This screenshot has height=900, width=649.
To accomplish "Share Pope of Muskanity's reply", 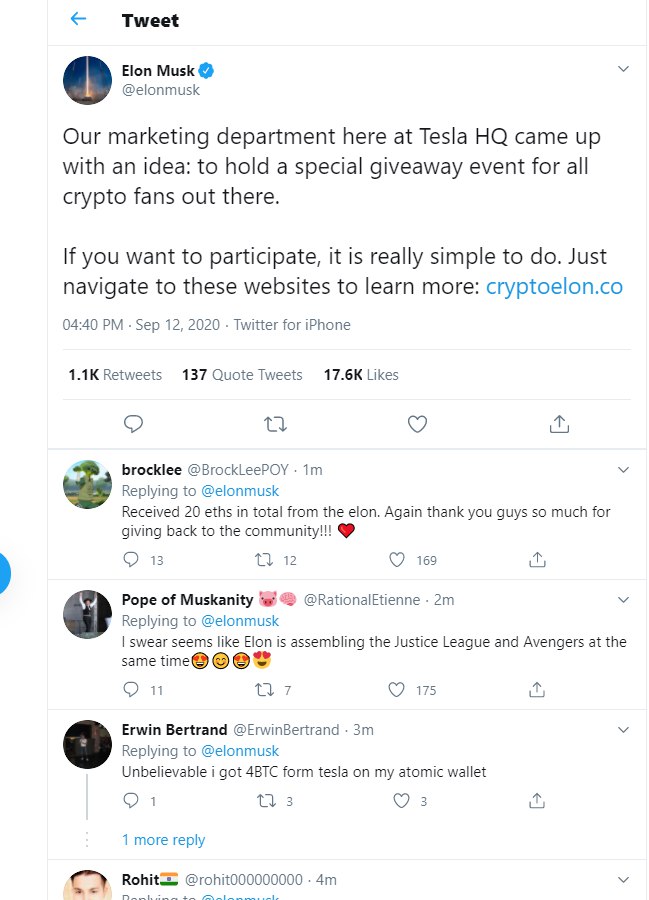I will coord(537,690).
